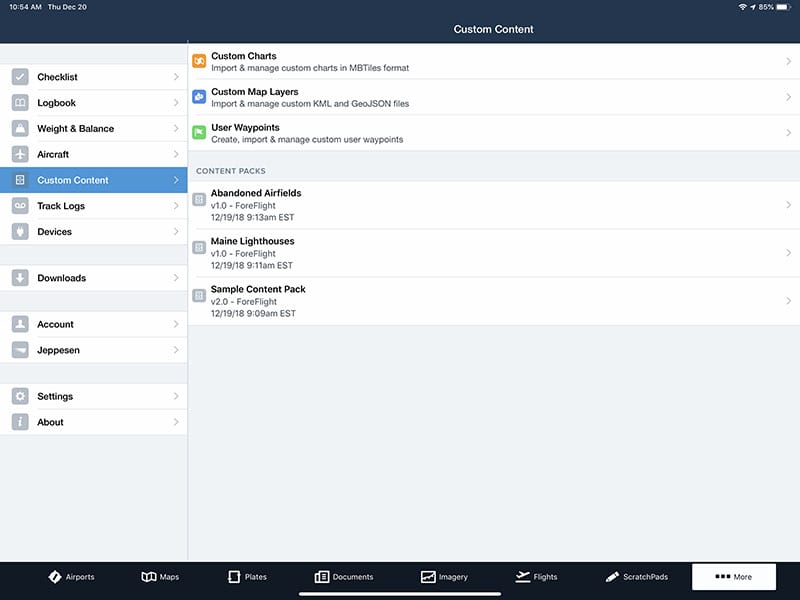Click the Devices plug icon
800x600 pixels.
point(20,232)
